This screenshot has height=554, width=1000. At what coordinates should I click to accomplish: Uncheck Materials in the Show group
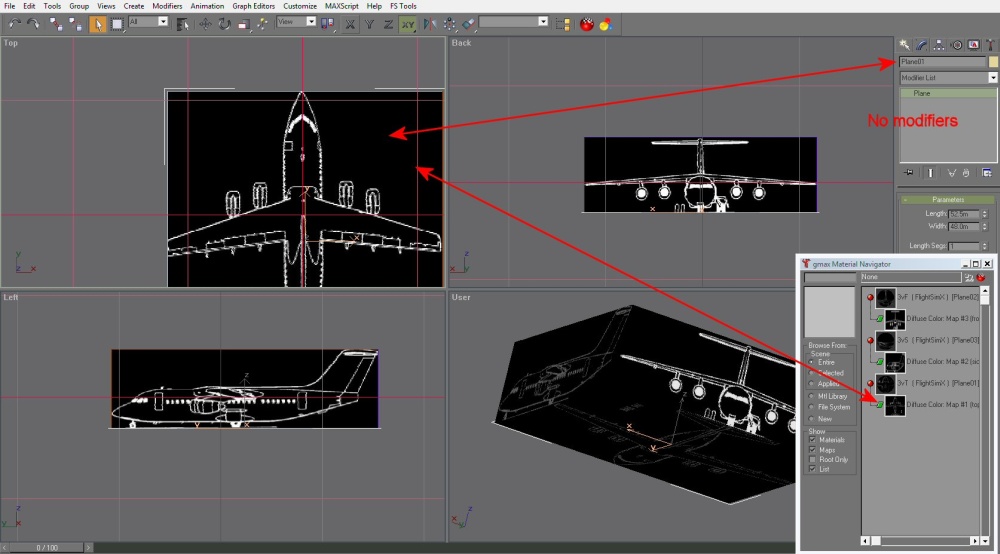pyautogui.click(x=813, y=439)
